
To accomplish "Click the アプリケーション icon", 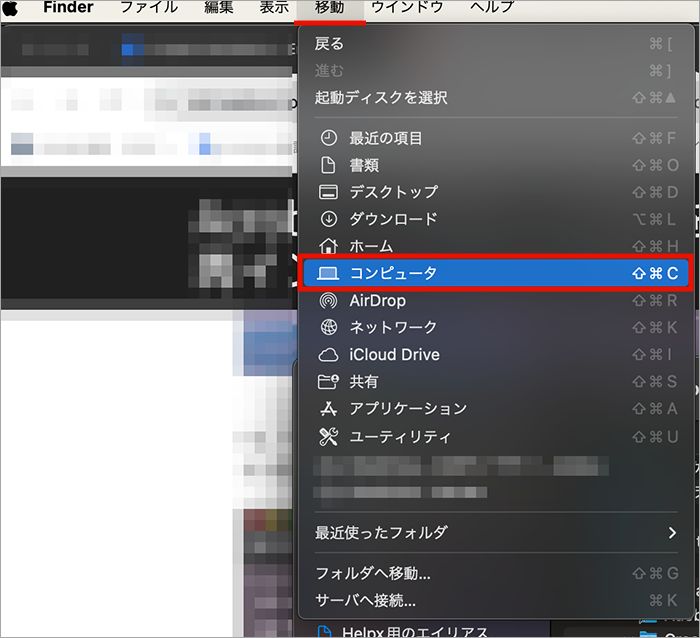I will [x=329, y=409].
